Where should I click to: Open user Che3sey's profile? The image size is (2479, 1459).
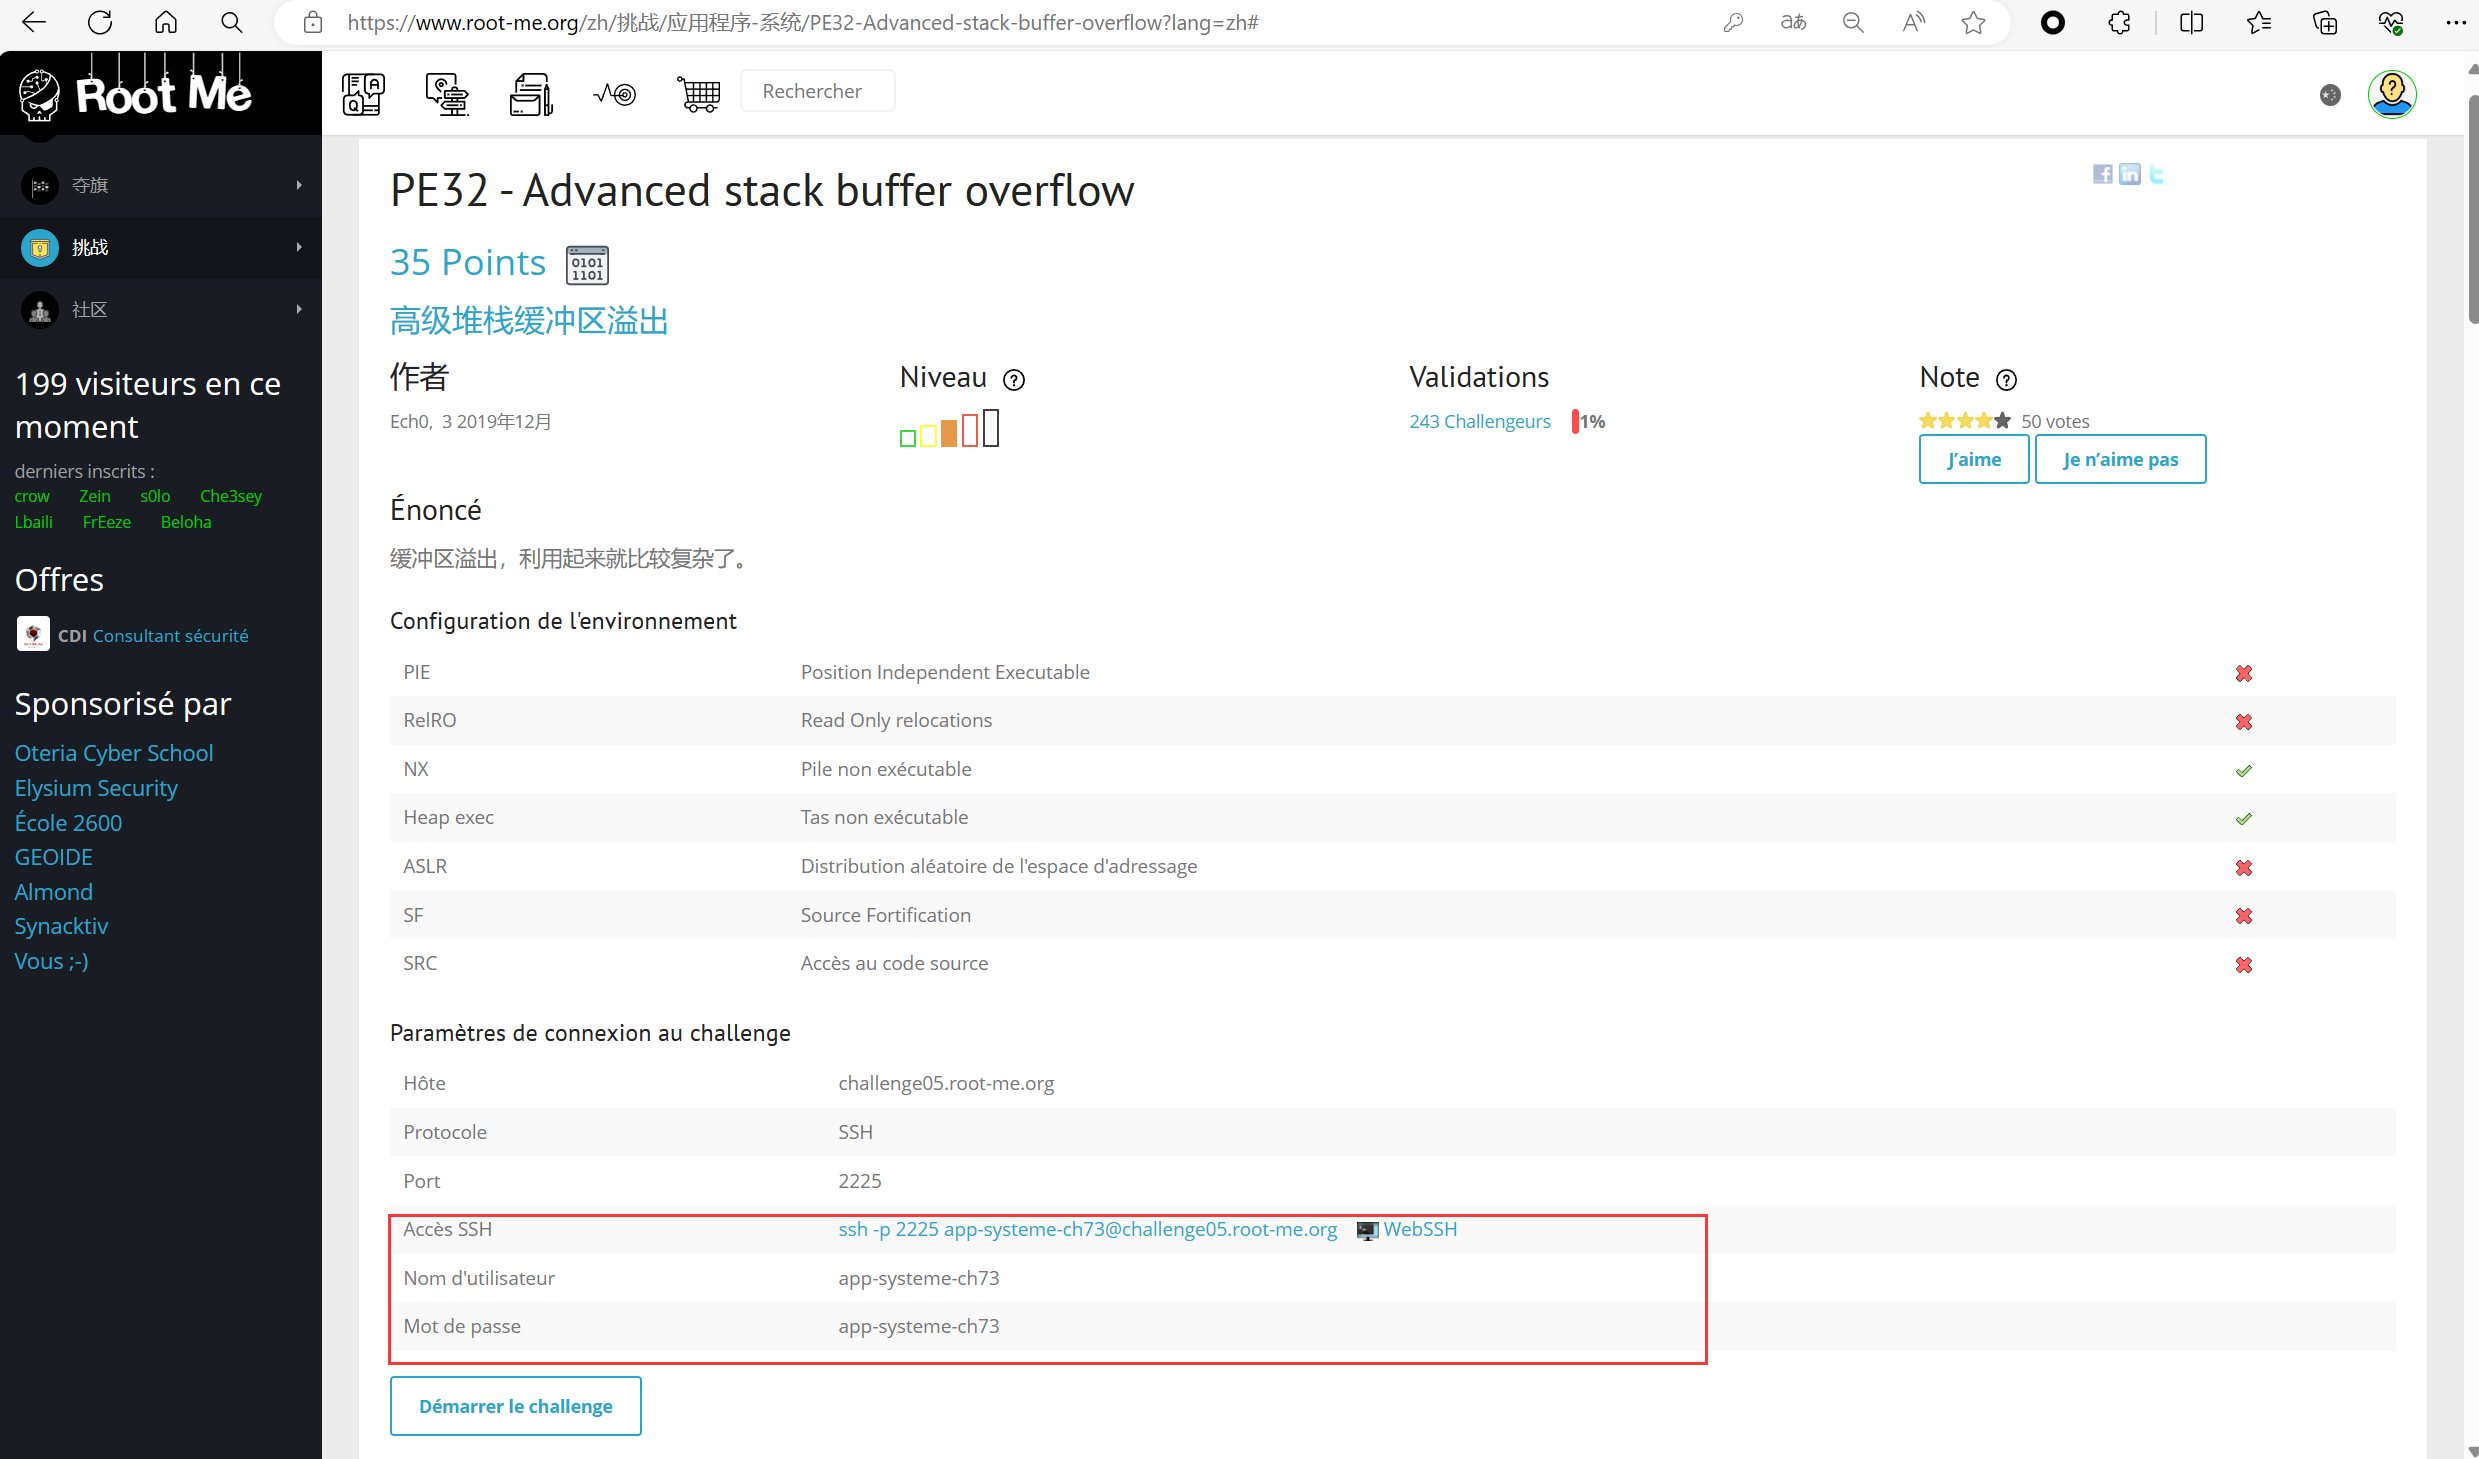[231, 496]
